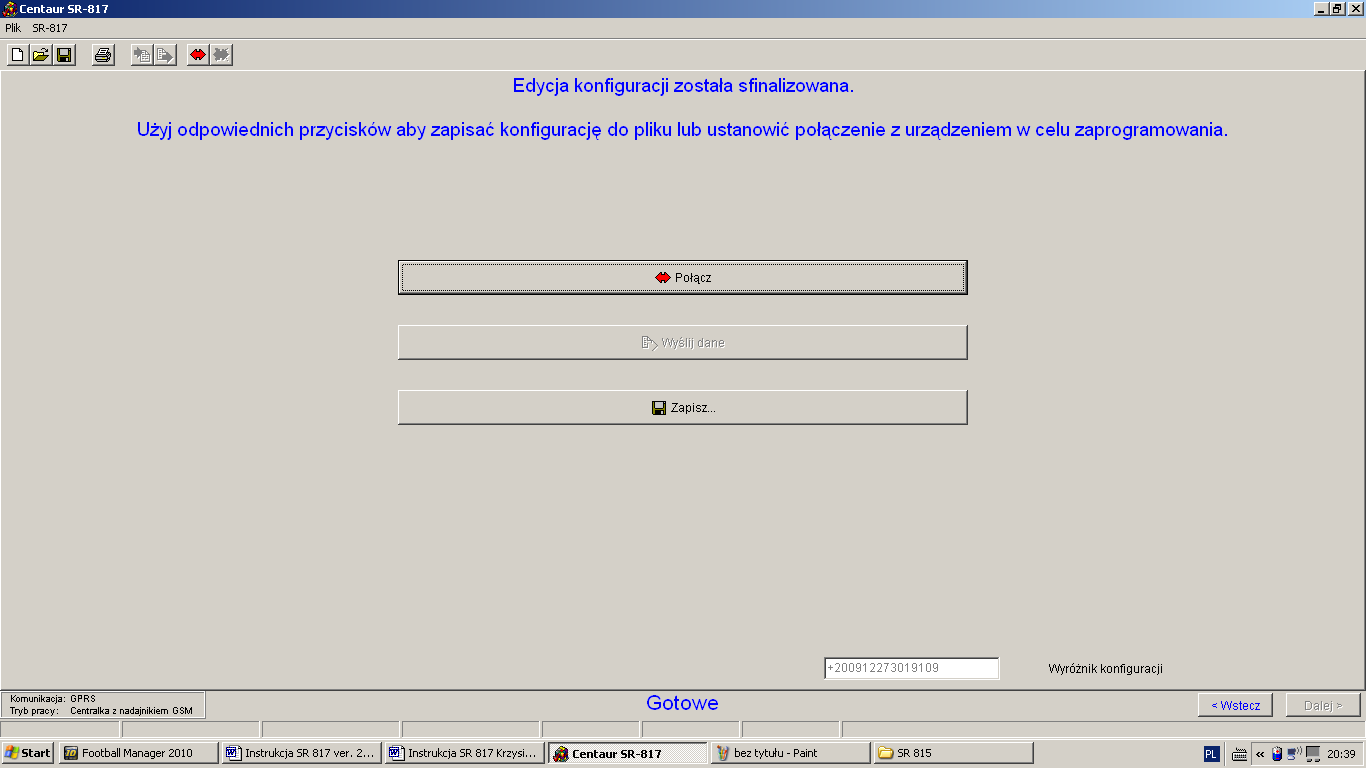
Task: Open the SR-817 menu
Action: [50, 28]
